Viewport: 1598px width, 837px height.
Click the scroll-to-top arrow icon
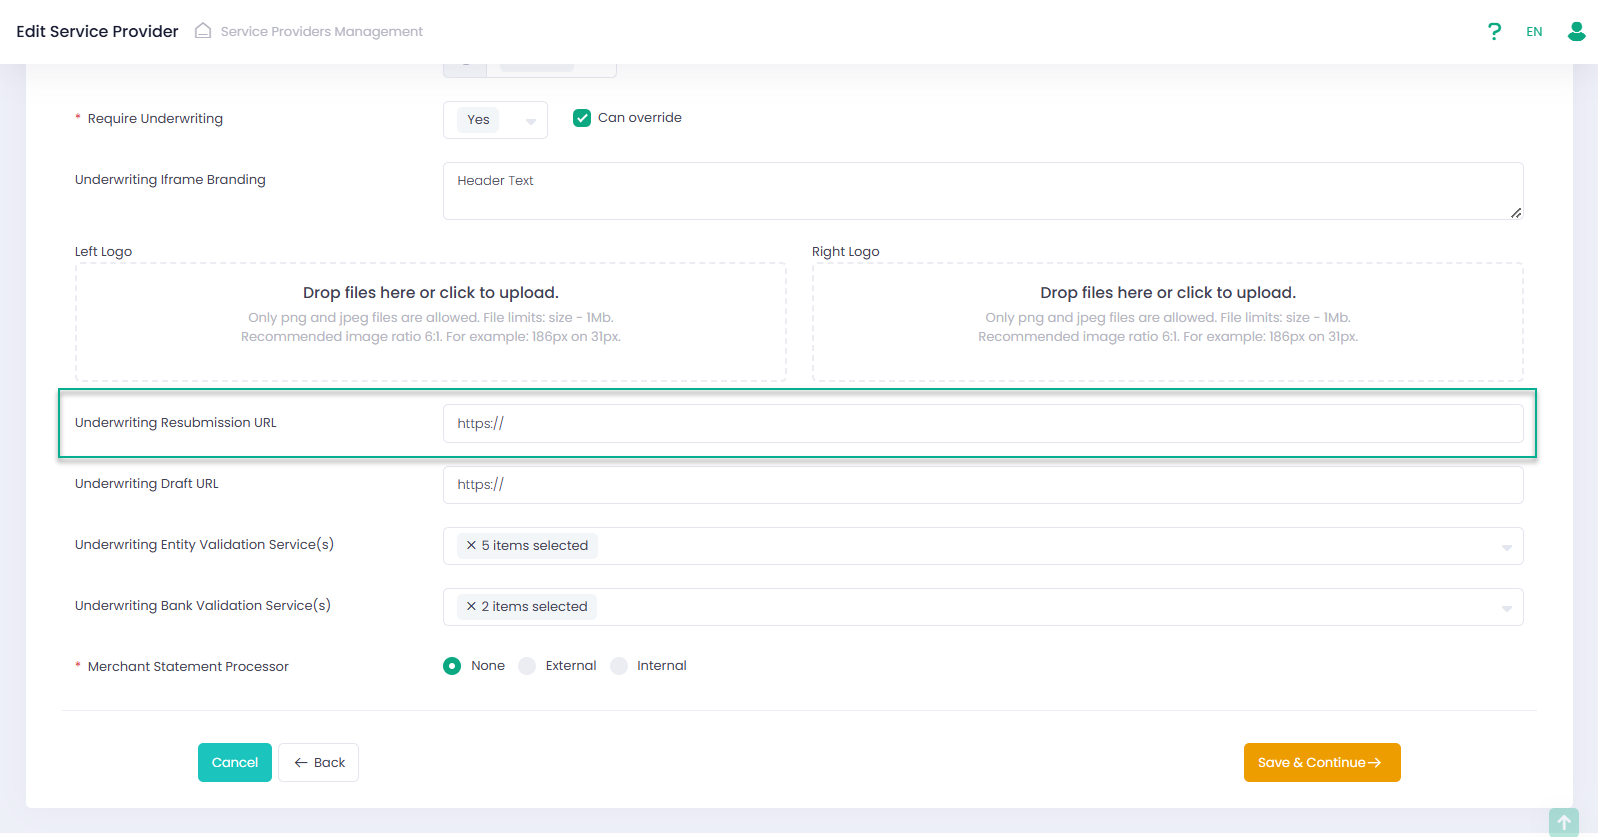coord(1563,822)
